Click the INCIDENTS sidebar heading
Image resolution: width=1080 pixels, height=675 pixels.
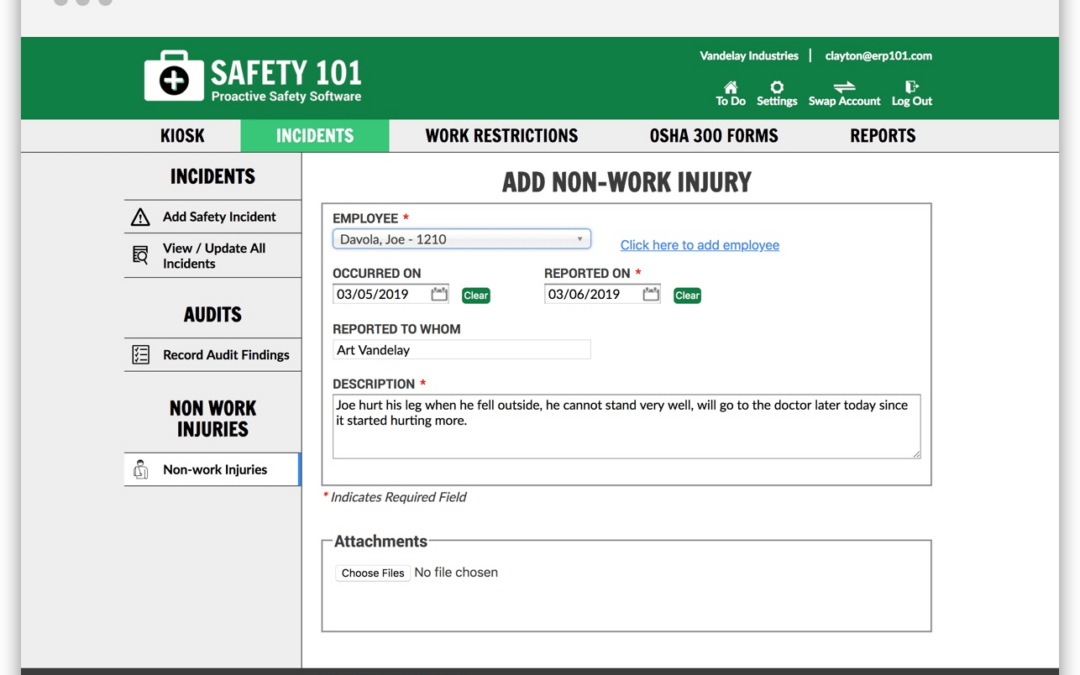(x=213, y=176)
